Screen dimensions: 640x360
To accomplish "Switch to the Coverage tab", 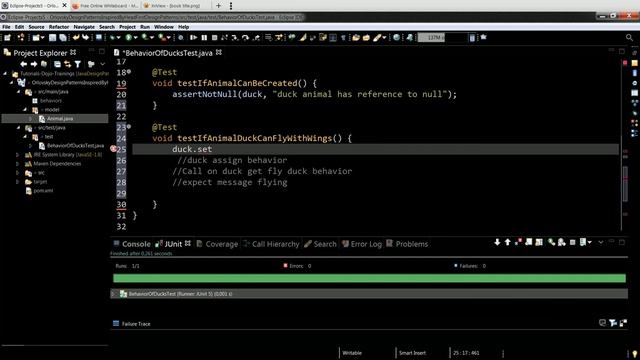I will 217,244.
